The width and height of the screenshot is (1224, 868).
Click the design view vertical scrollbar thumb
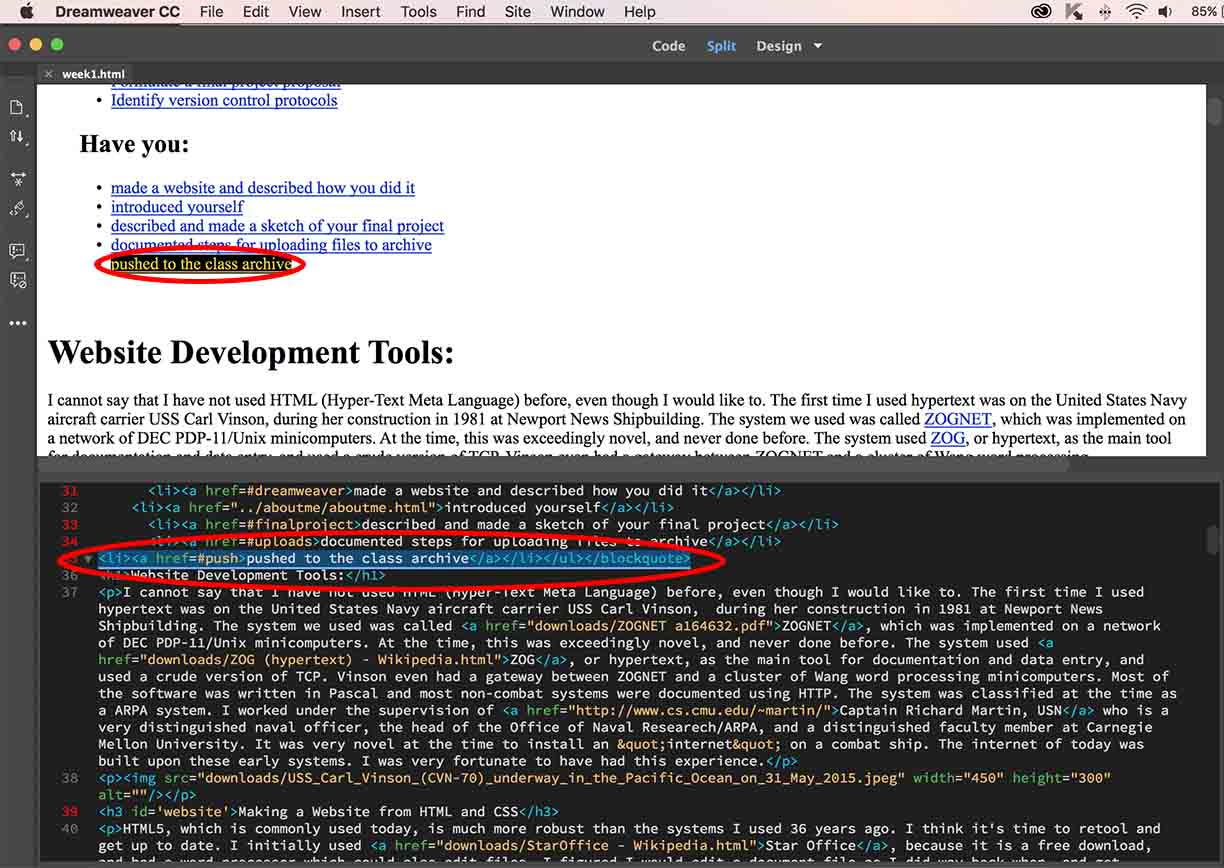pos(1214,109)
